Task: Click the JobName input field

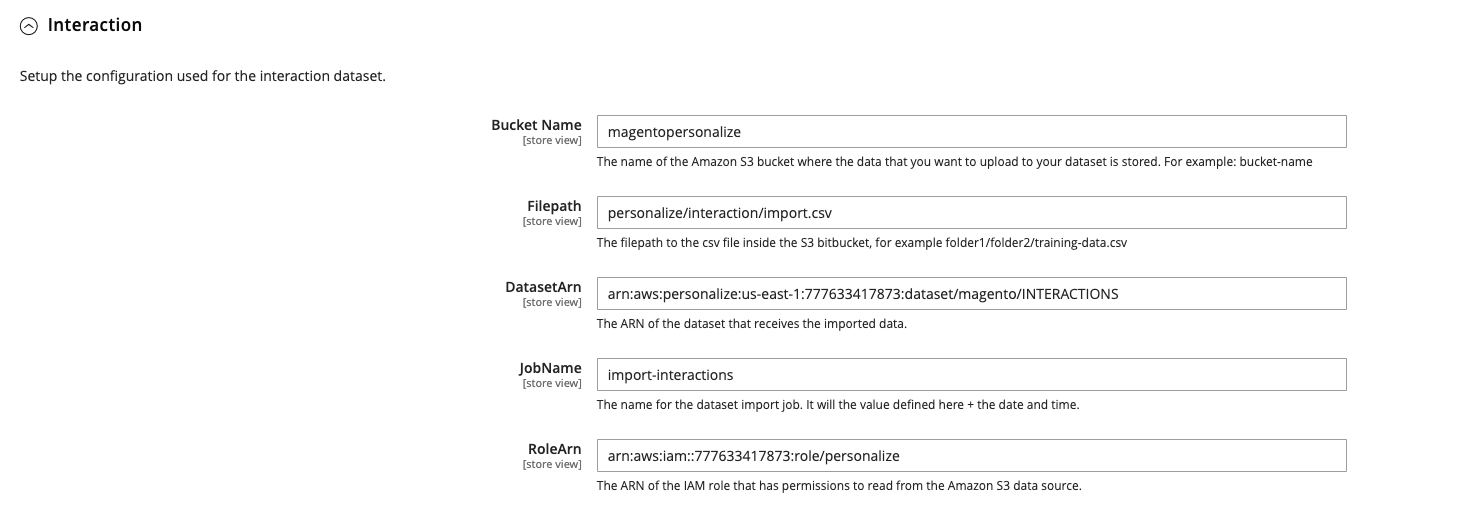Action: [970, 375]
